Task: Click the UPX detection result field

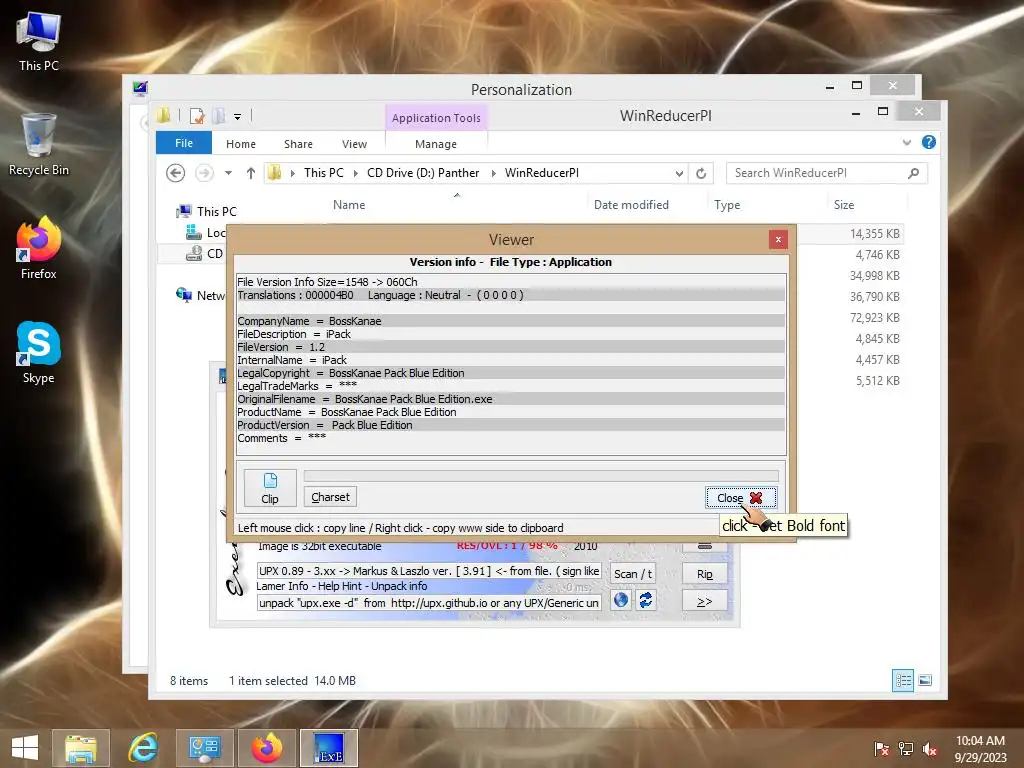Action: point(429,571)
